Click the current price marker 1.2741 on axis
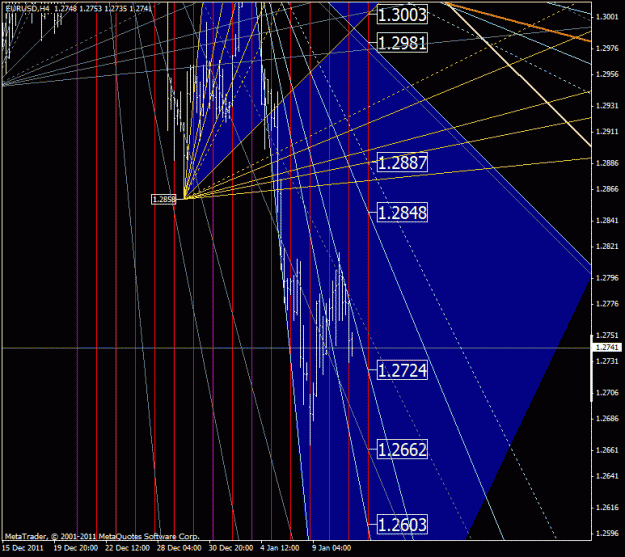 click(607, 348)
